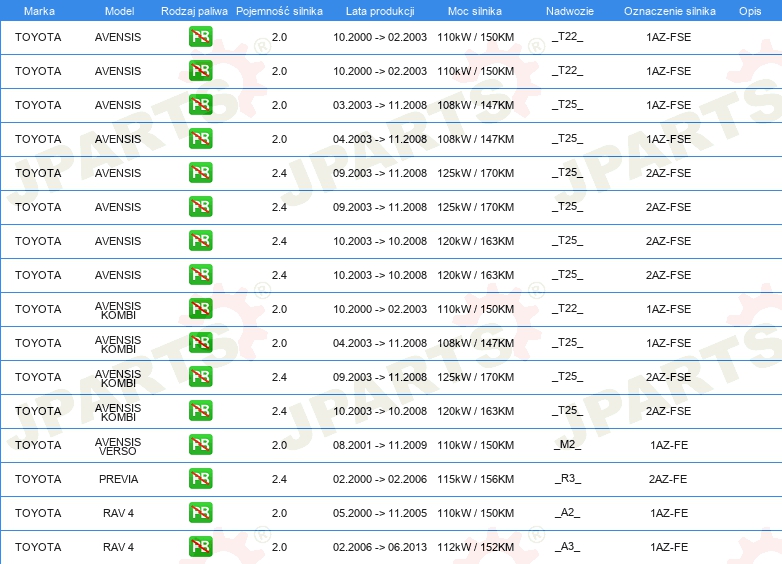Click the 2.4 engine capacity in PREVIA row
This screenshot has height=564, width=782.
click(x=279, y=479)
